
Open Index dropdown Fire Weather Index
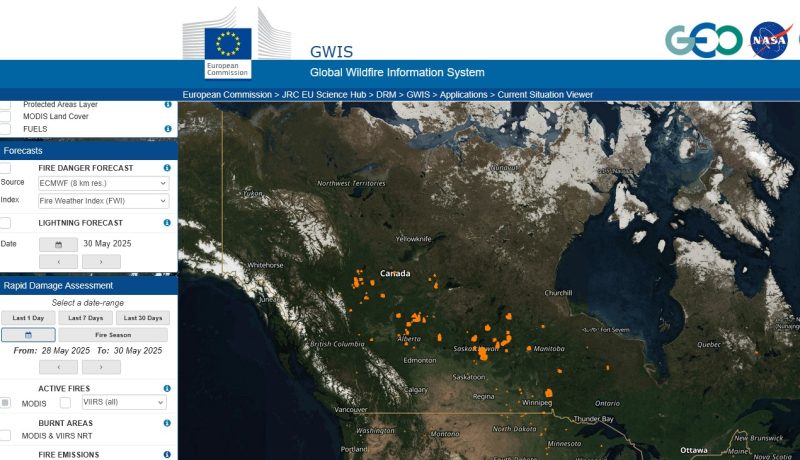pos(104,201)
